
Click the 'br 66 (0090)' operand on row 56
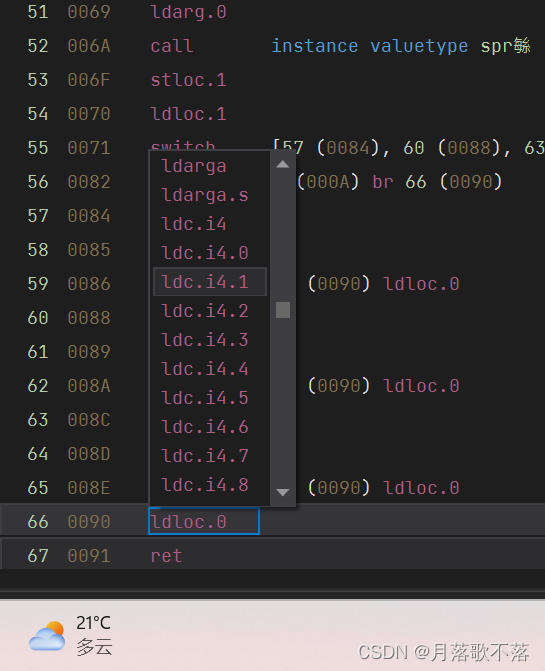[x=437, y=182]
